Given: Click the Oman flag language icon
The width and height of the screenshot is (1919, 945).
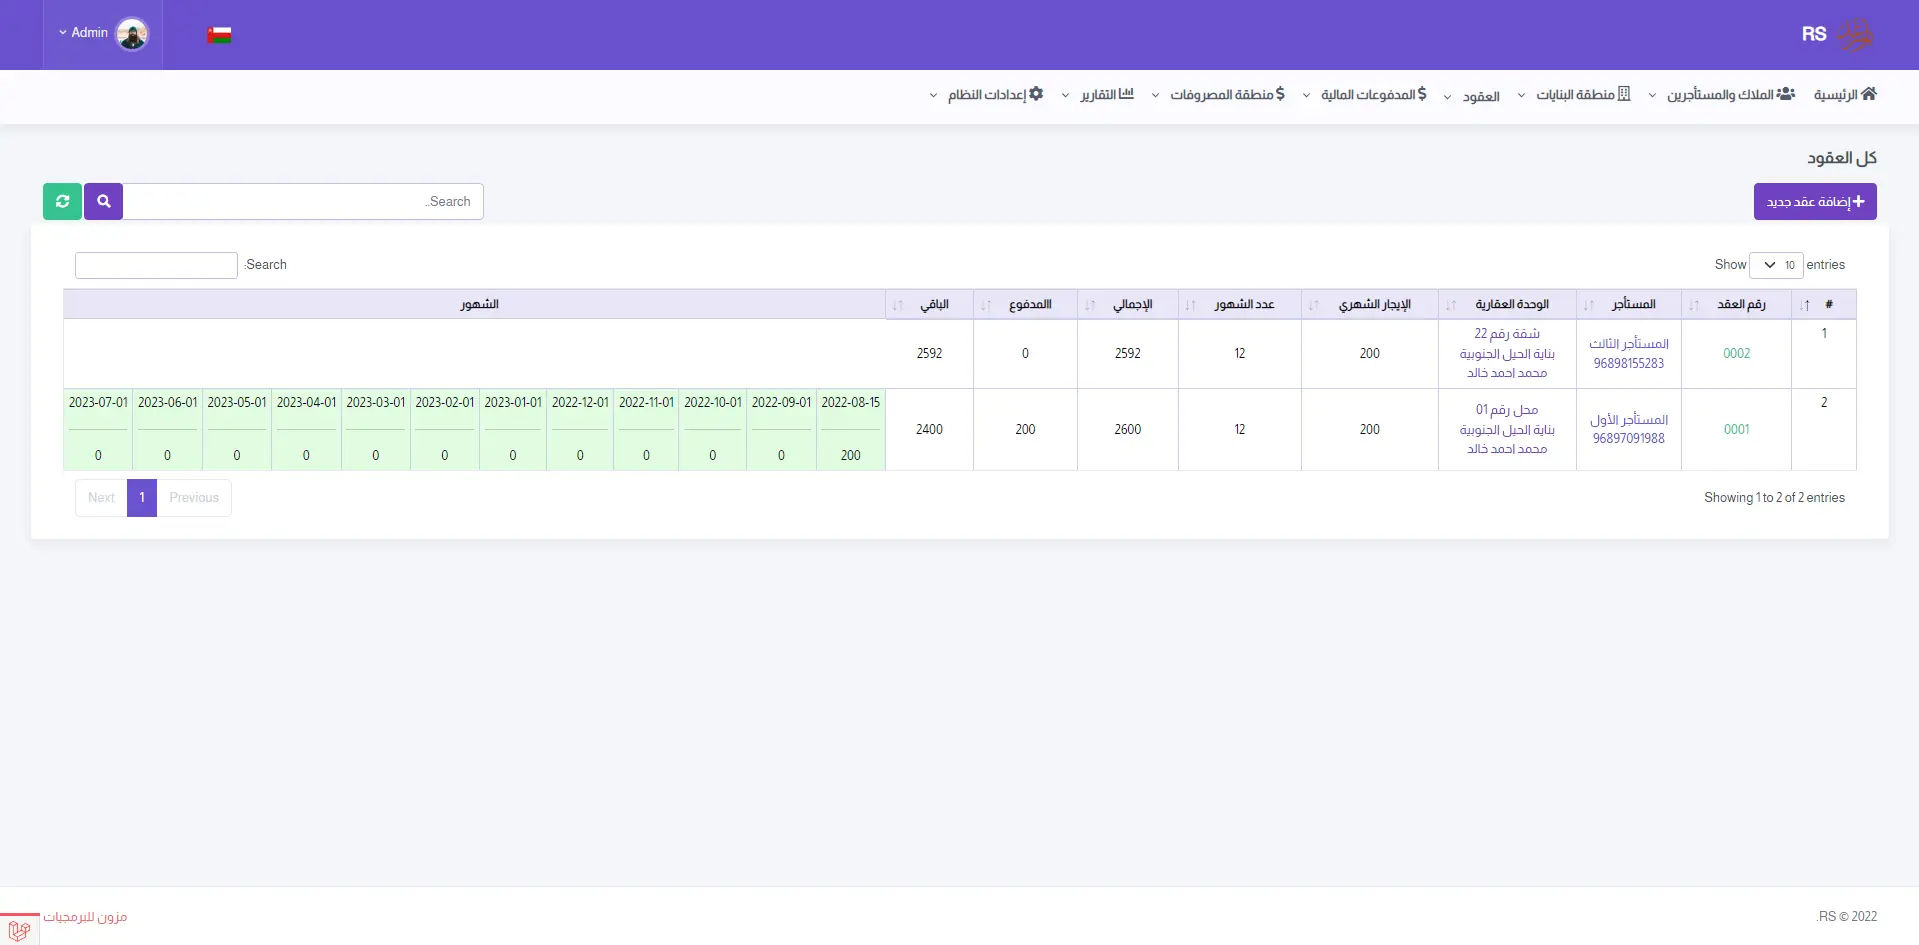Looking at the screenshot, I should click(219, 35).
